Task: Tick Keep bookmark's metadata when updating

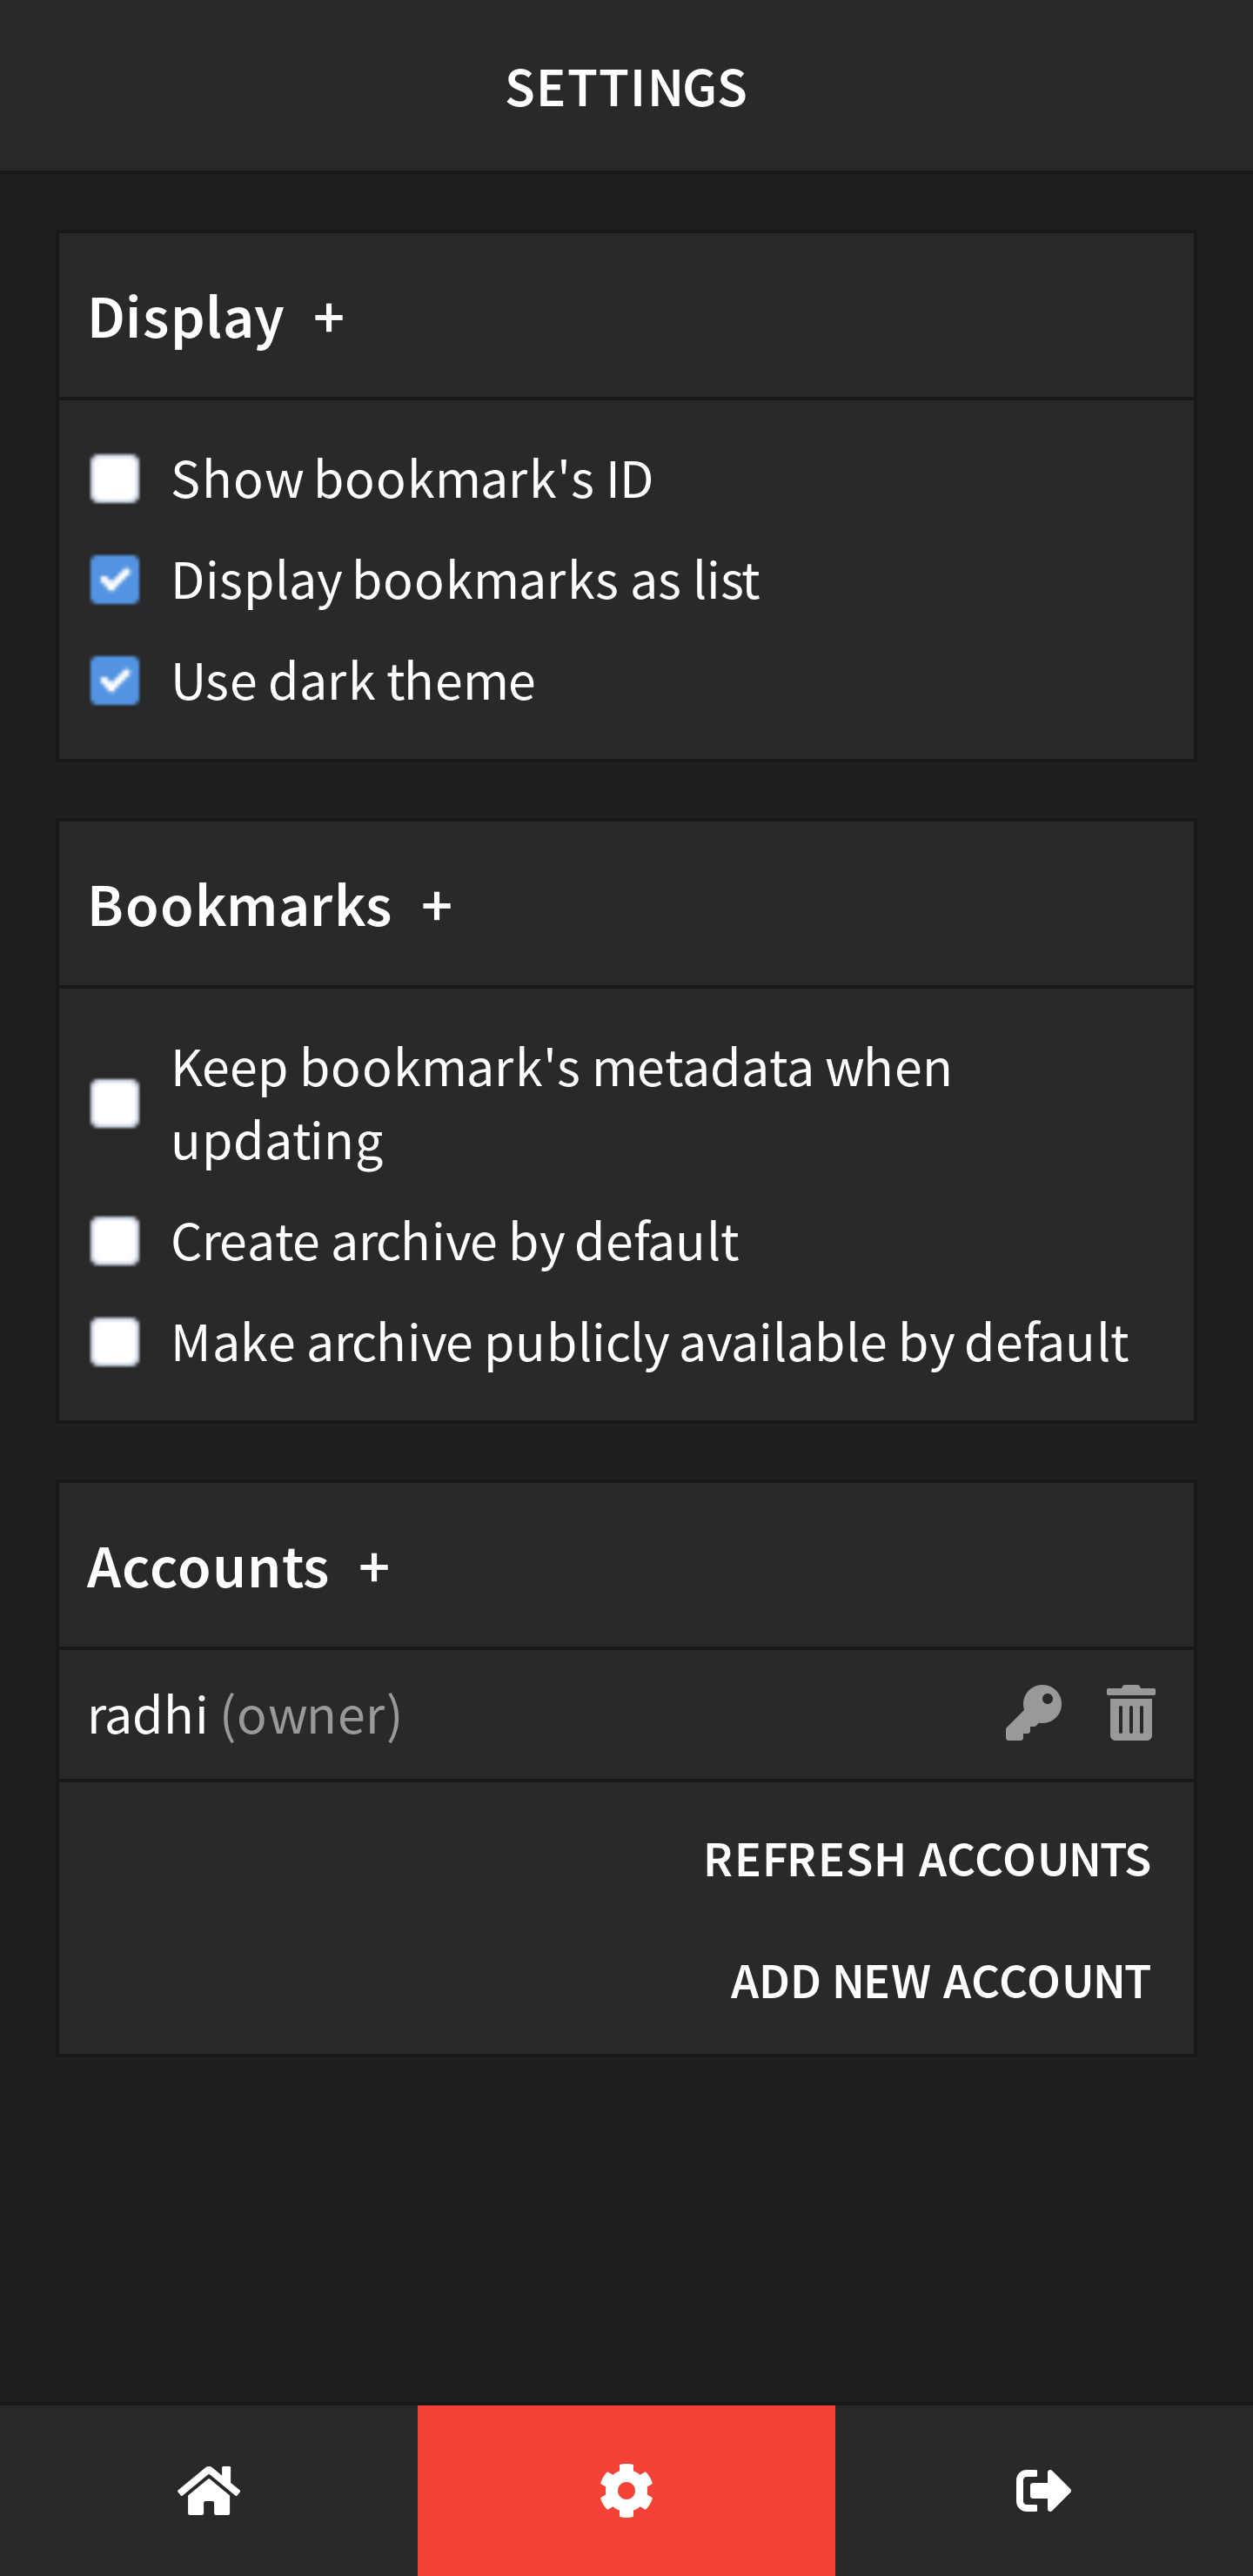Action: click(115, 1104)
